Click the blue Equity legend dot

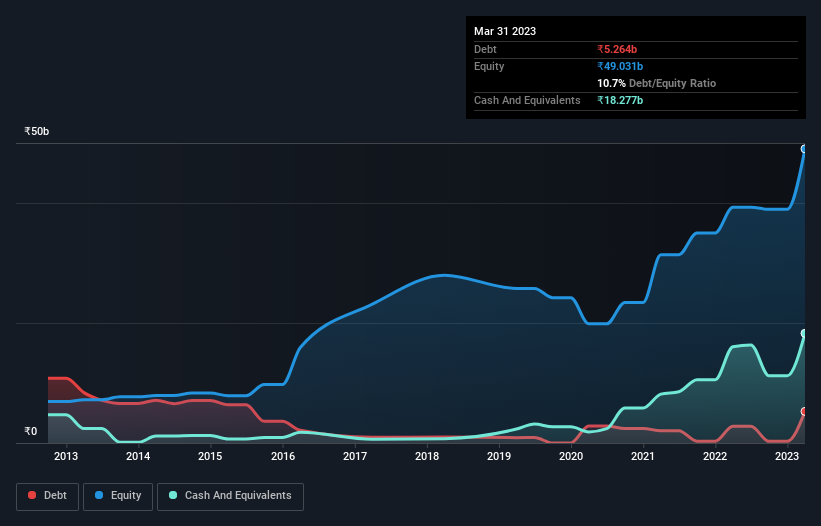(x=99, y=495)
